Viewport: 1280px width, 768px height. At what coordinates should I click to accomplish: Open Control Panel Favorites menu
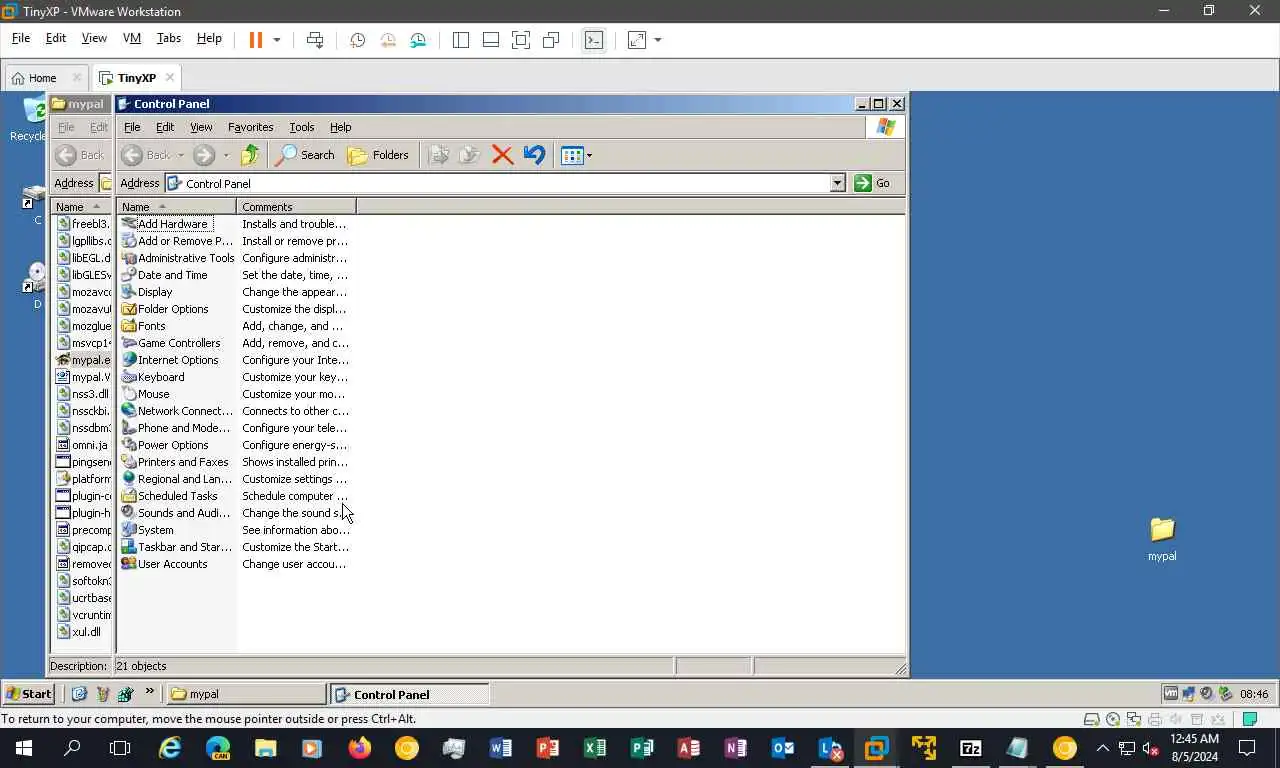coord(250,127)
